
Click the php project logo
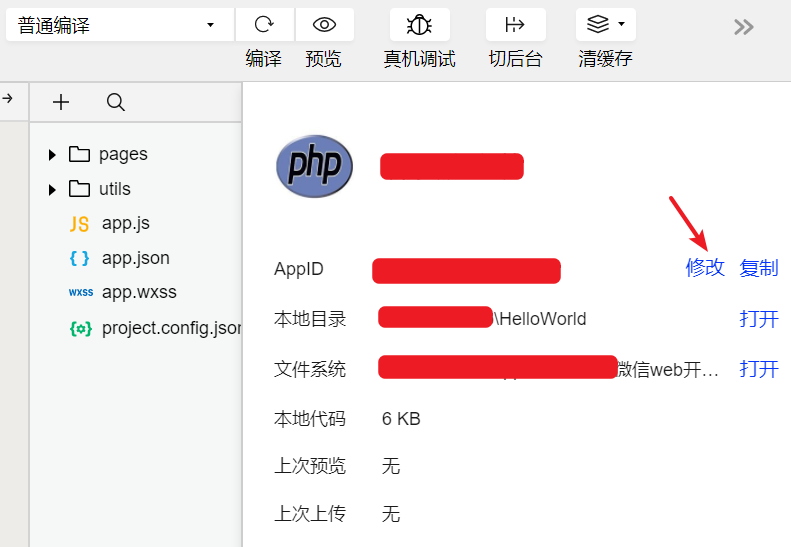314,166
